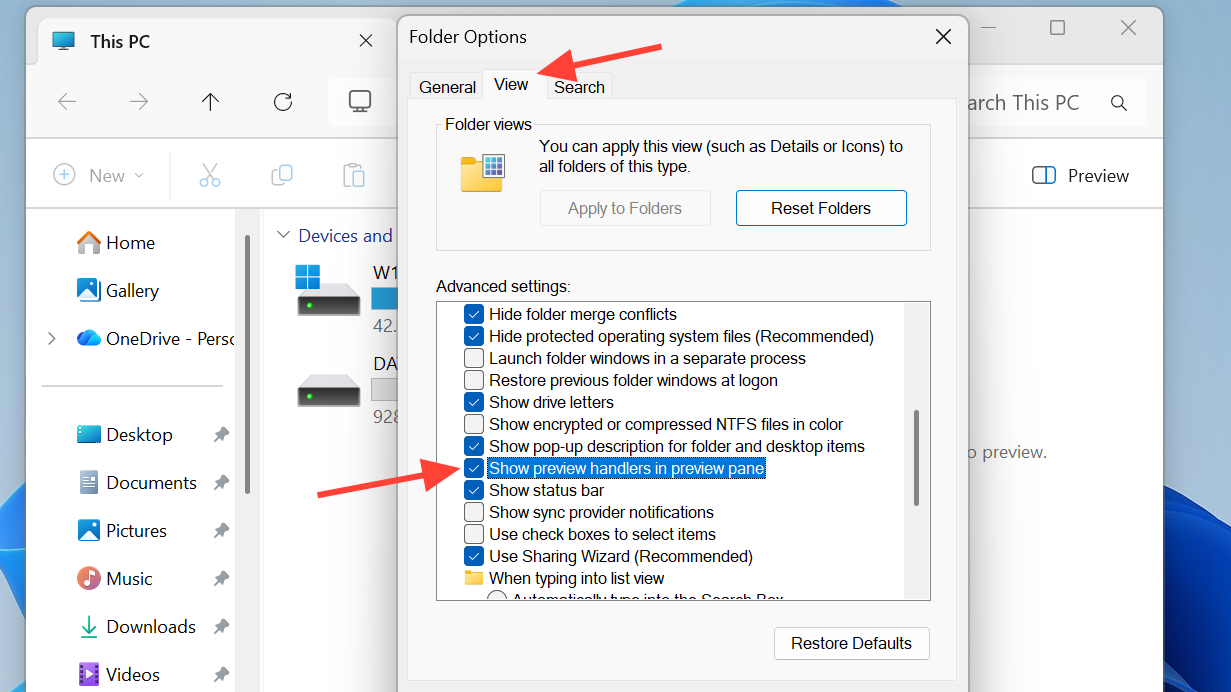
Task: Collapse the Devices and drives group
Action: coord(282,236)
